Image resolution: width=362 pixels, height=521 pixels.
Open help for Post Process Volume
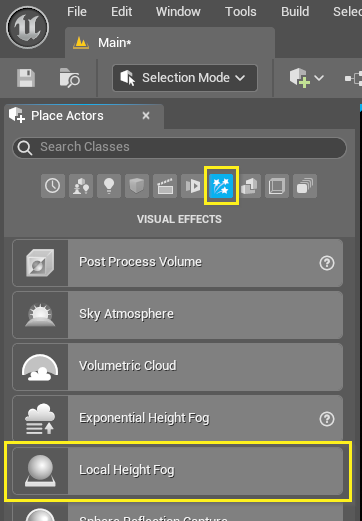(x=327, y=263)
